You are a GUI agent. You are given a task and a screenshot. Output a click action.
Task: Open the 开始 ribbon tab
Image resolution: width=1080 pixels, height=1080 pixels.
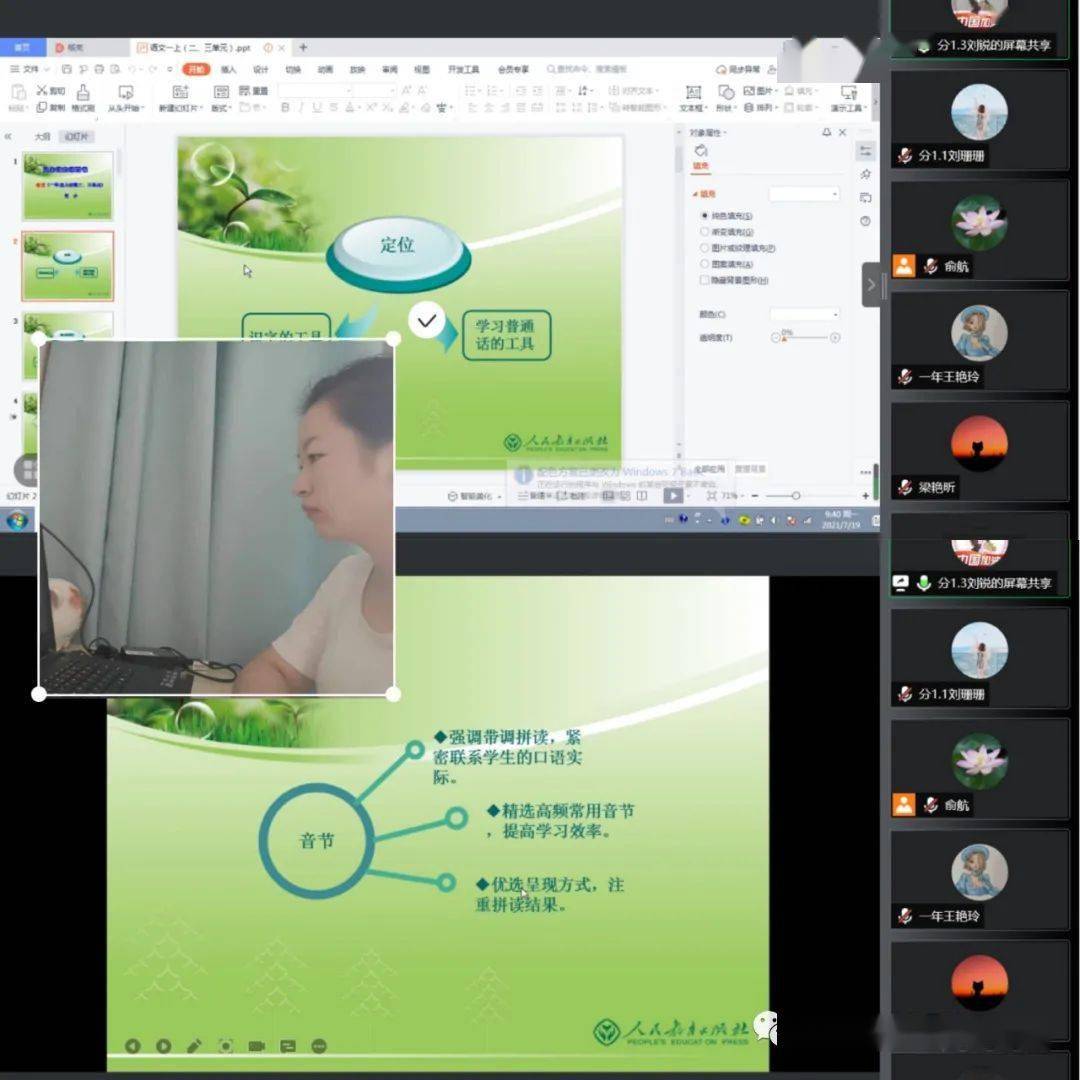pyautogui.click(x=196, y=69)
